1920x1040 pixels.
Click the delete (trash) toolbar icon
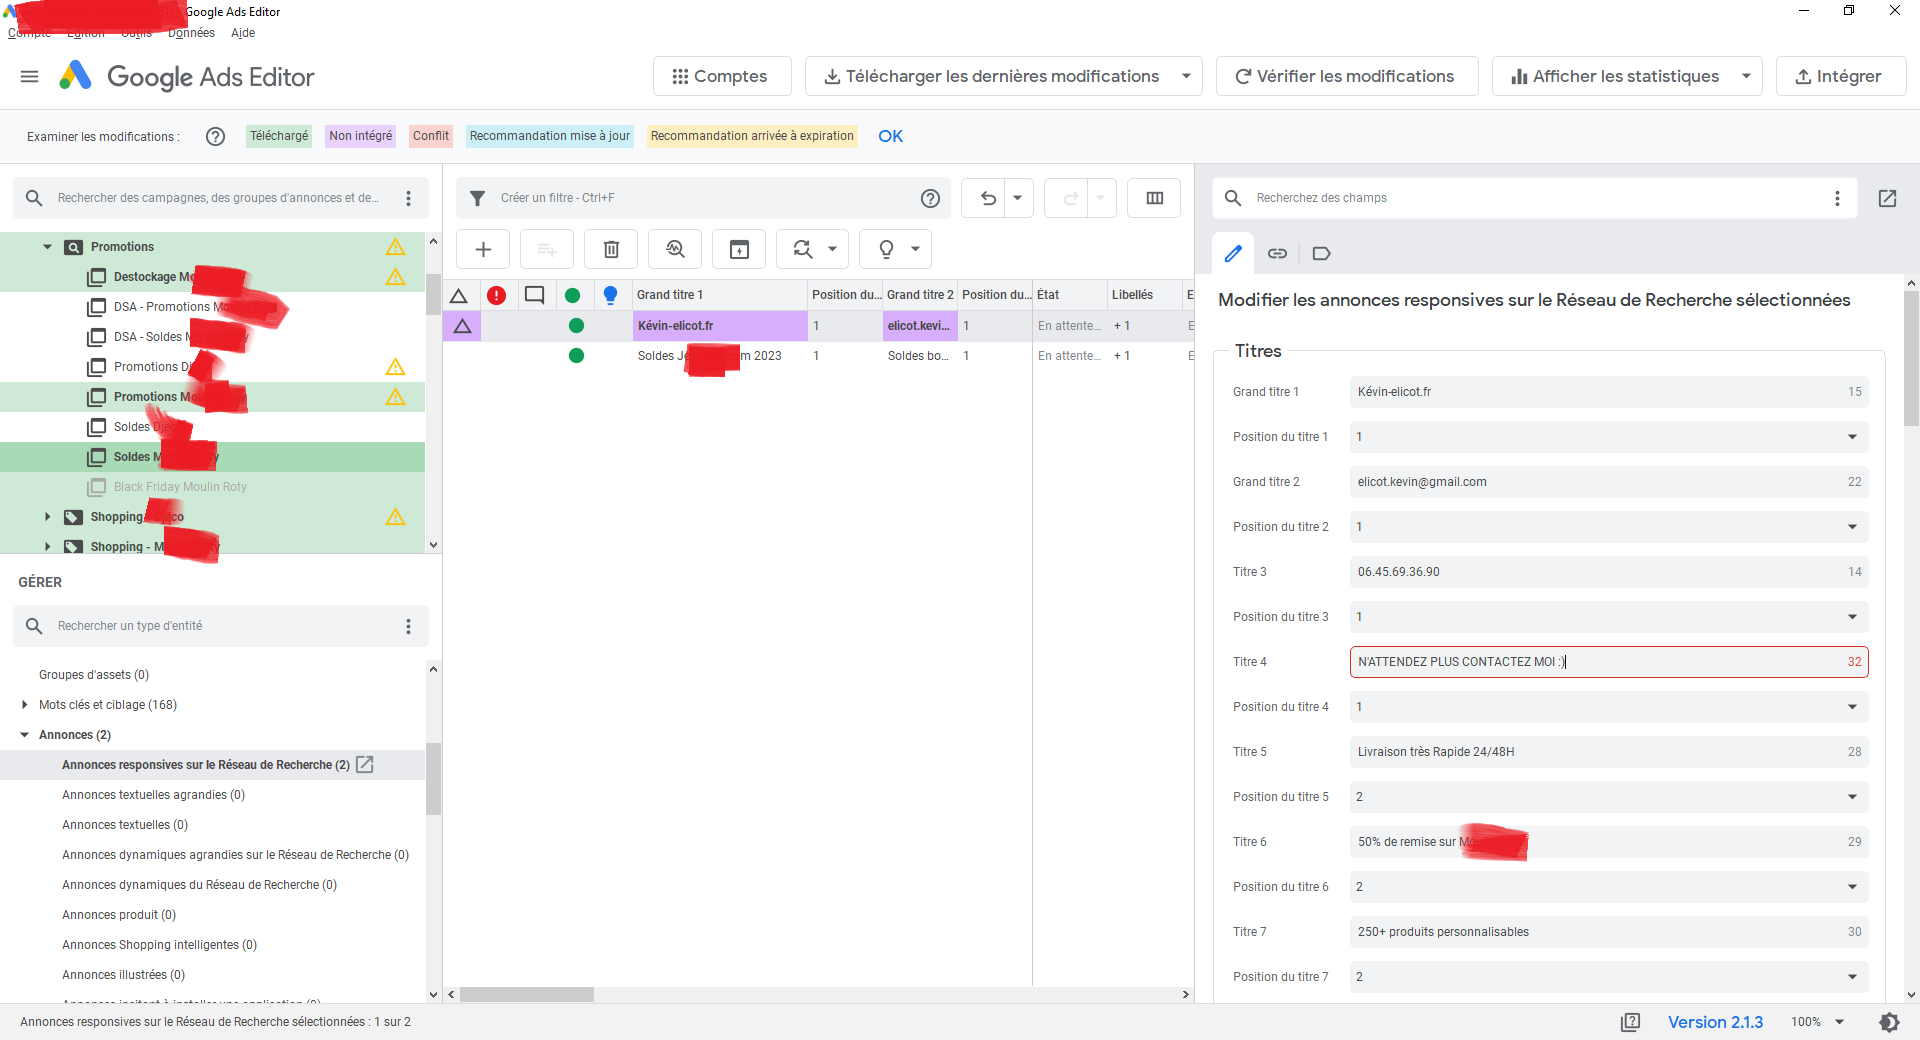pos(610,249)
